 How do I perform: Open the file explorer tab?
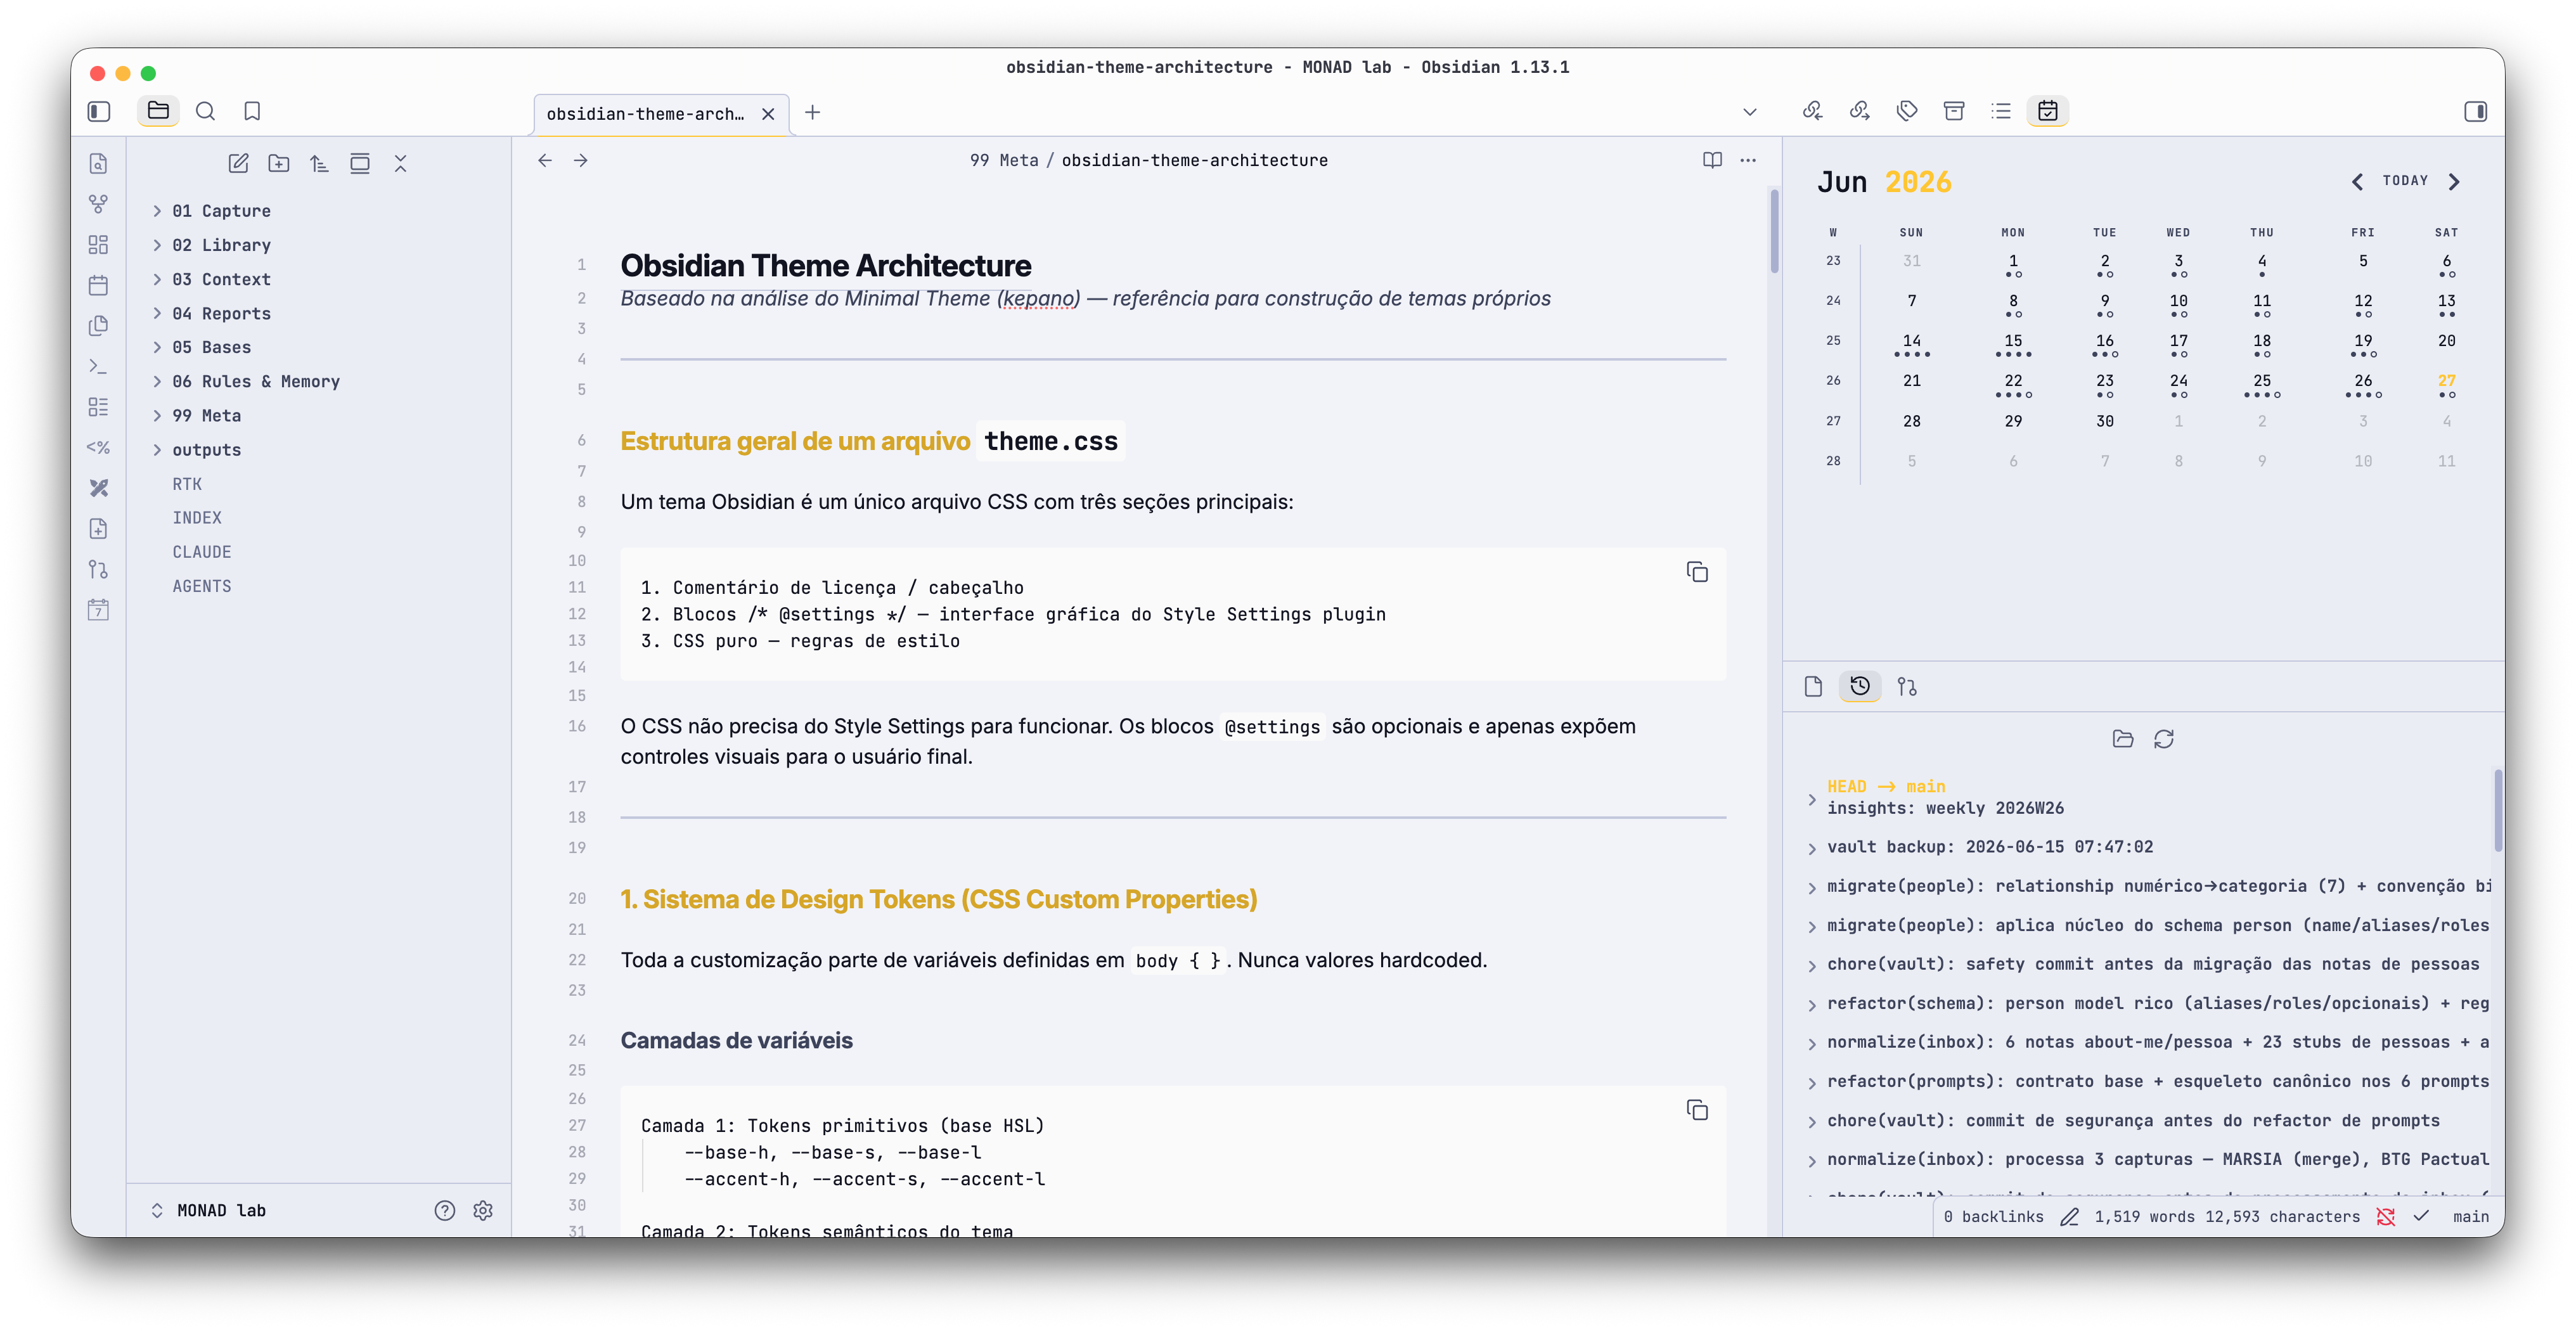click(158, 111)
